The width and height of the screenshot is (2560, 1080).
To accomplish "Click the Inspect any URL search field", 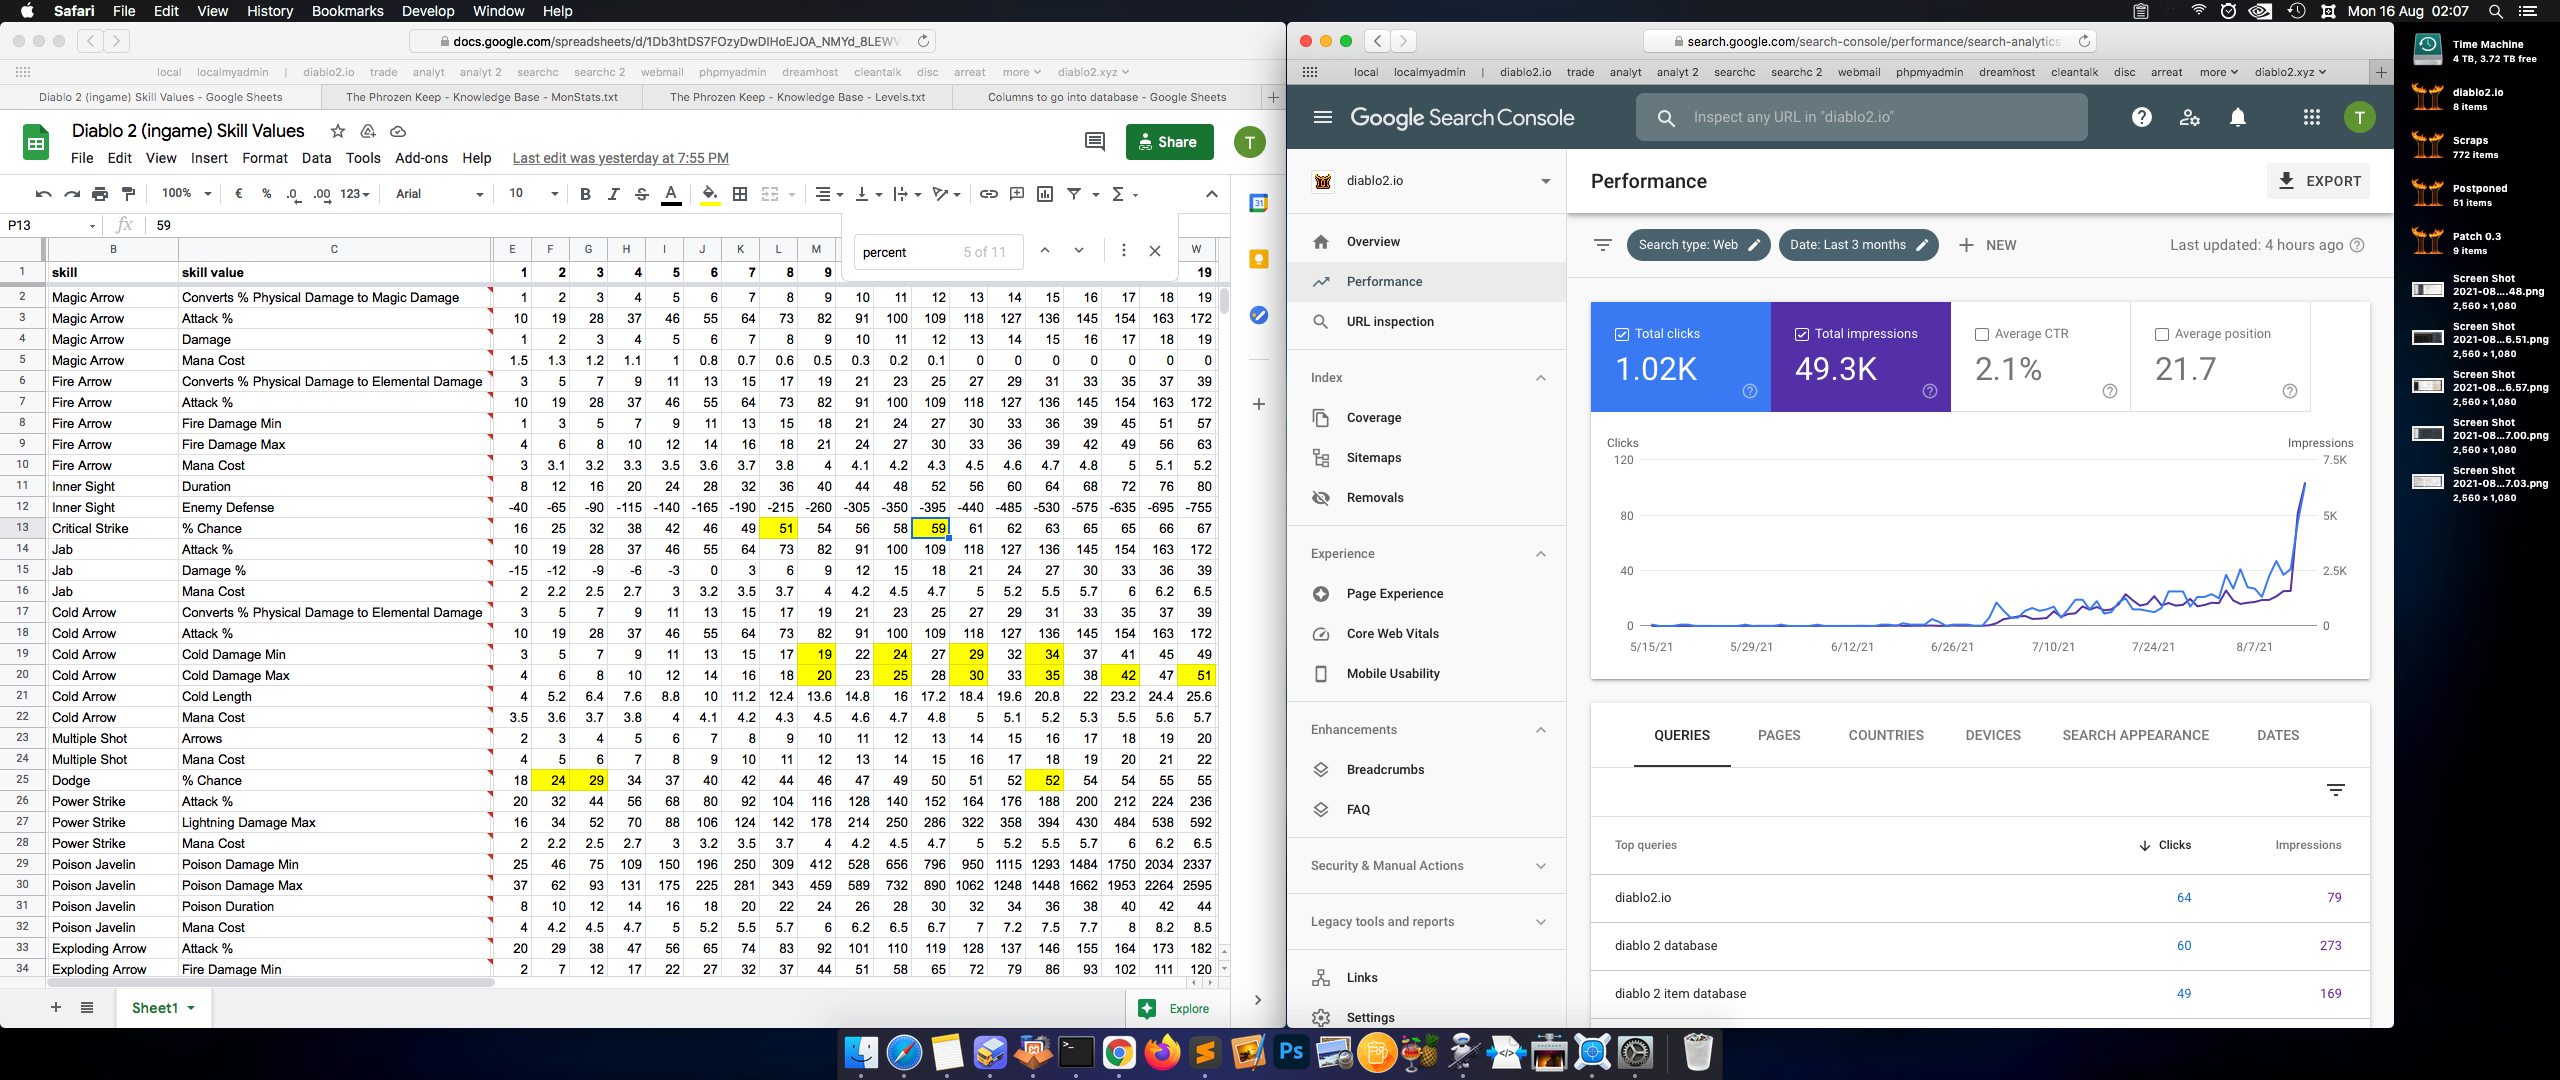I will coord(1862,117).
